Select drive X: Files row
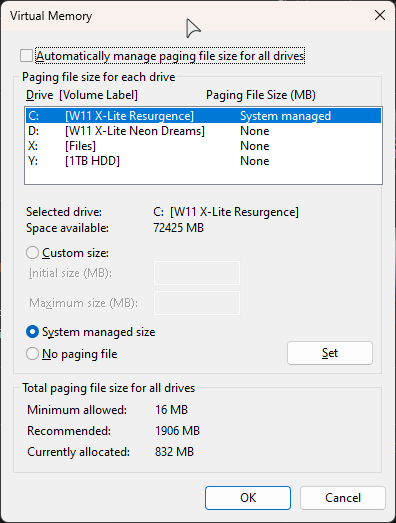 [203, 146]
